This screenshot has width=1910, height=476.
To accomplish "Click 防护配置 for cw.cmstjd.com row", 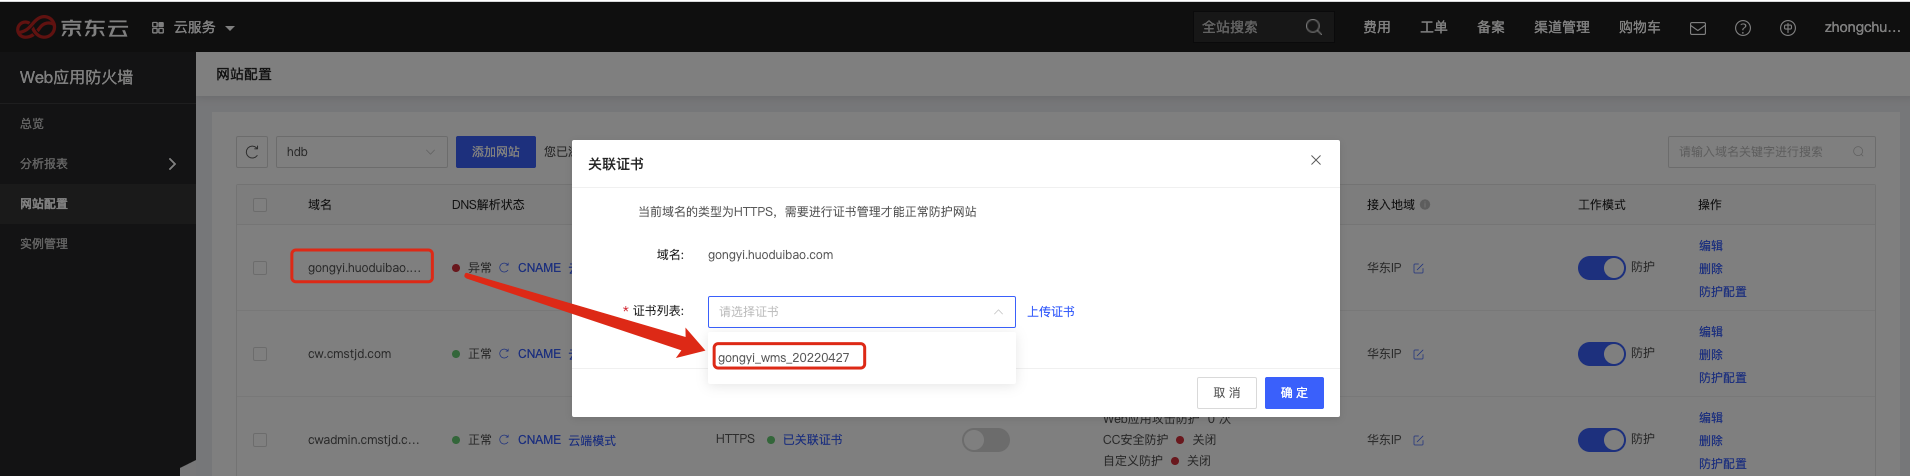I will click(1723, 378).
